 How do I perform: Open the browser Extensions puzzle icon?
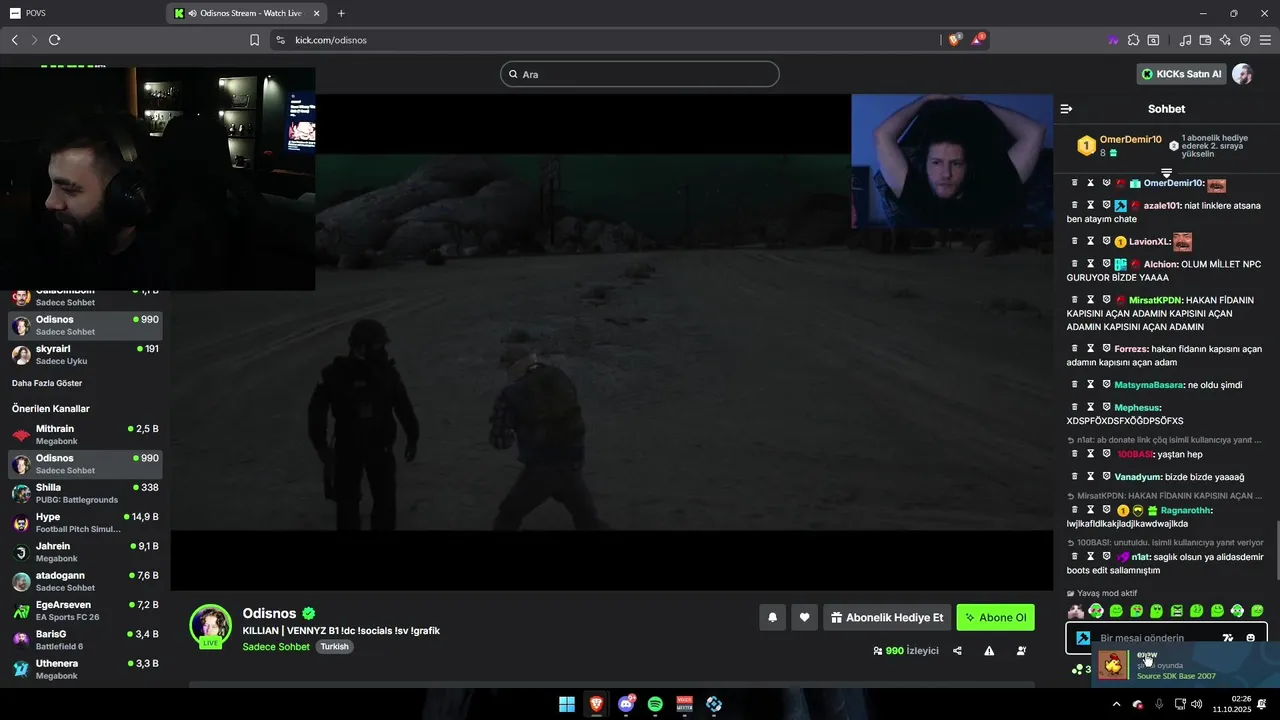1133,40
